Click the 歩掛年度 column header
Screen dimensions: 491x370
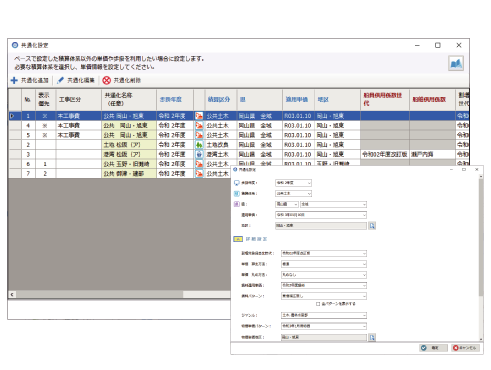pyautogui.click(x=175, y=100)
